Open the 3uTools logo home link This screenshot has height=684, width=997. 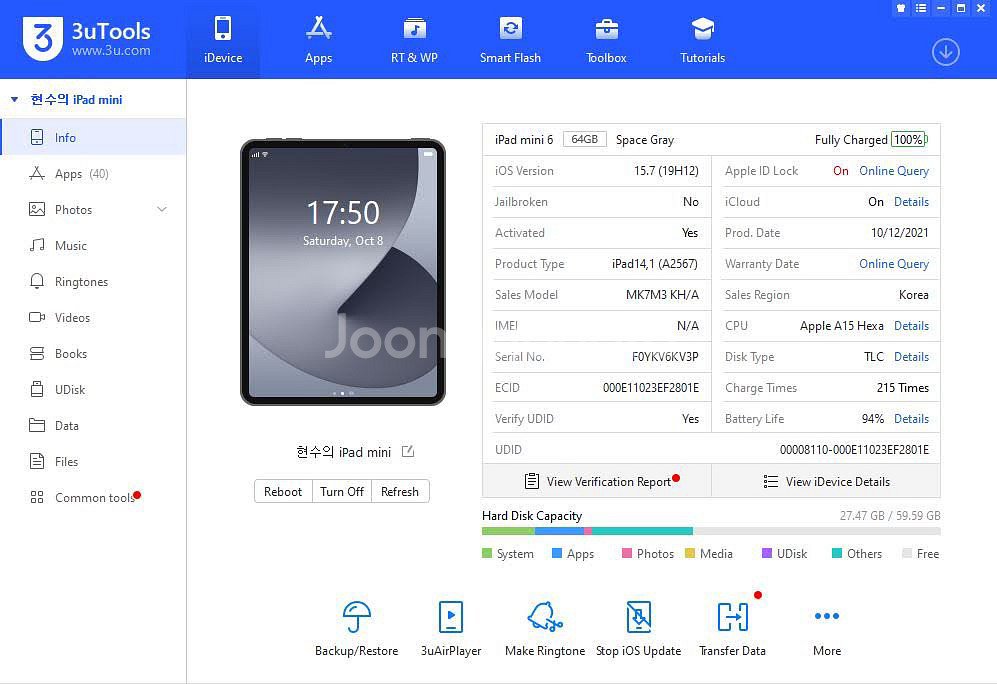pos(86,39)
